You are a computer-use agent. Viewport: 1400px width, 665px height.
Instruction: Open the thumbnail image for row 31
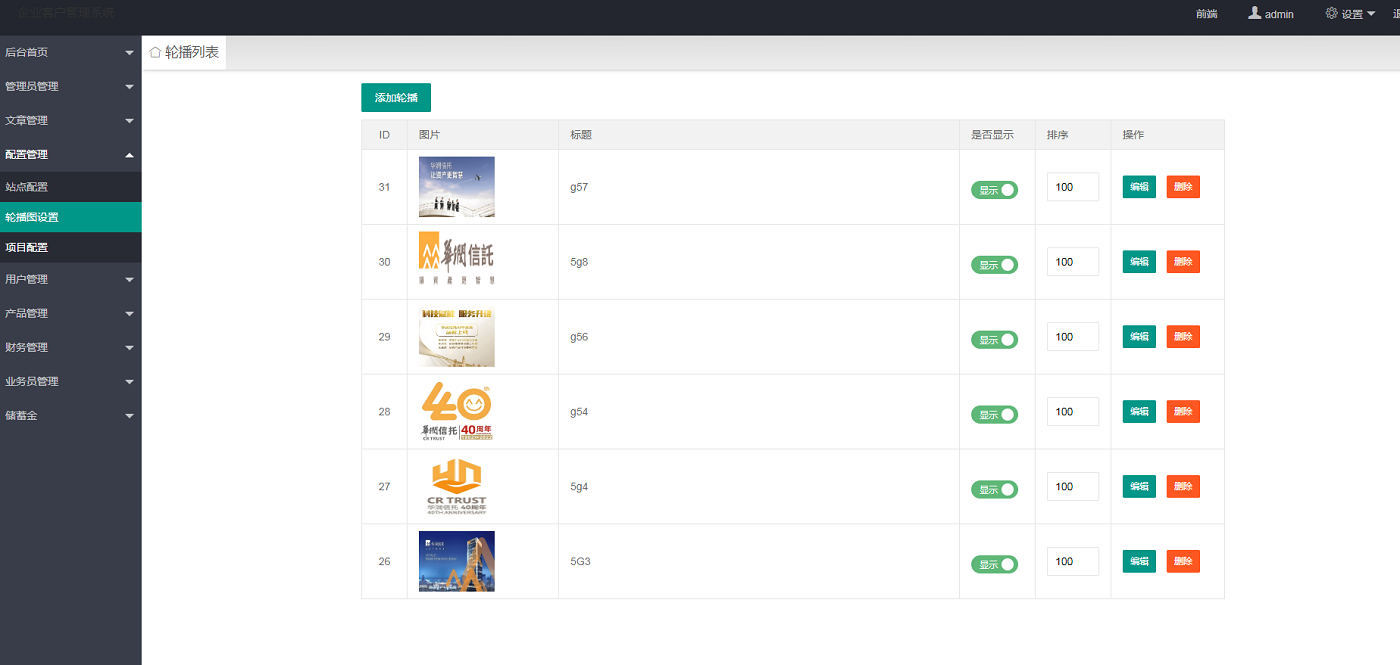pos(456,187)
